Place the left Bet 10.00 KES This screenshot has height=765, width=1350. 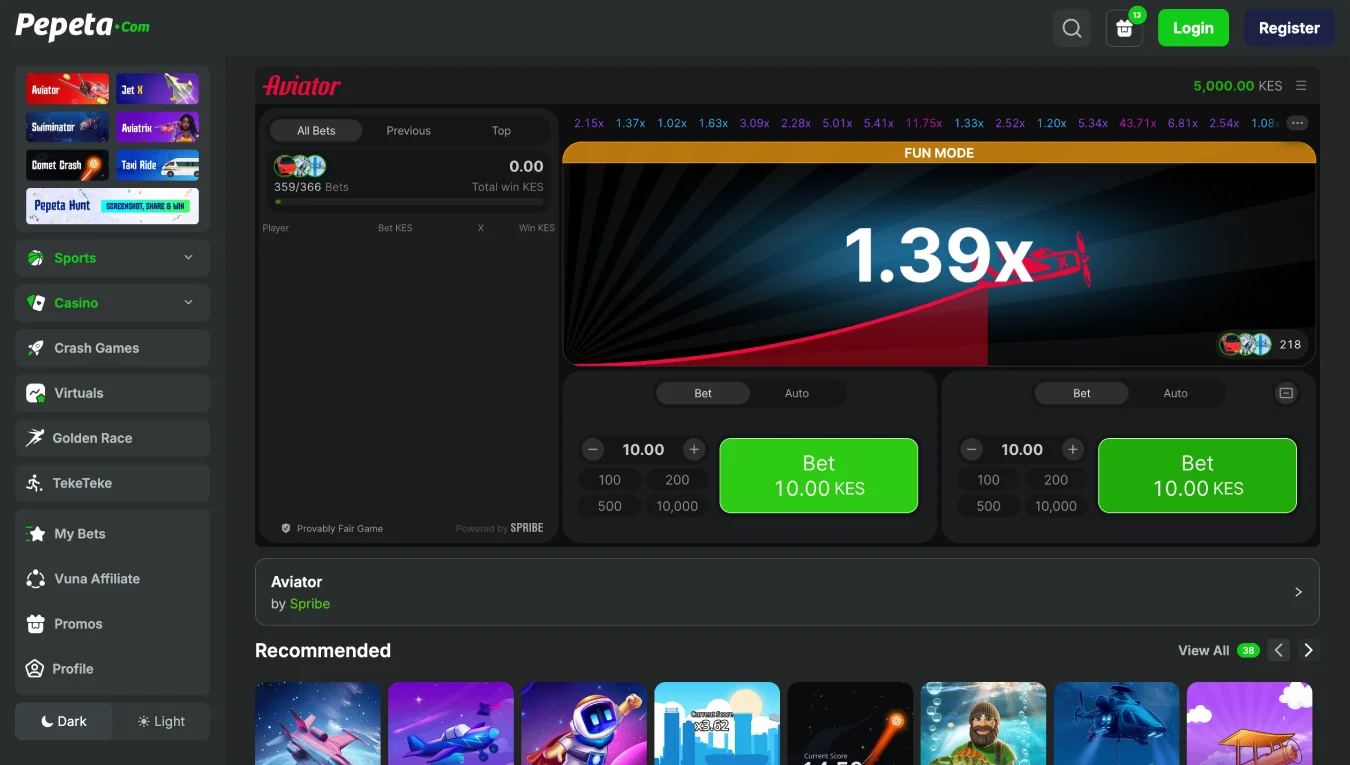pyautogui.click(x=818, y=476)
